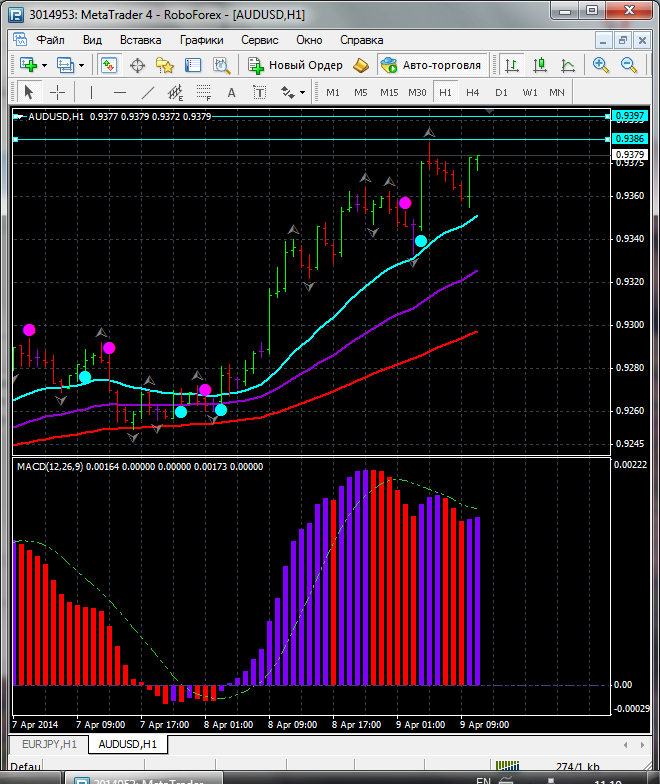Click the zoom out magnifier icon
Viewport: 660px width, 784px height.
click(629, 65)
